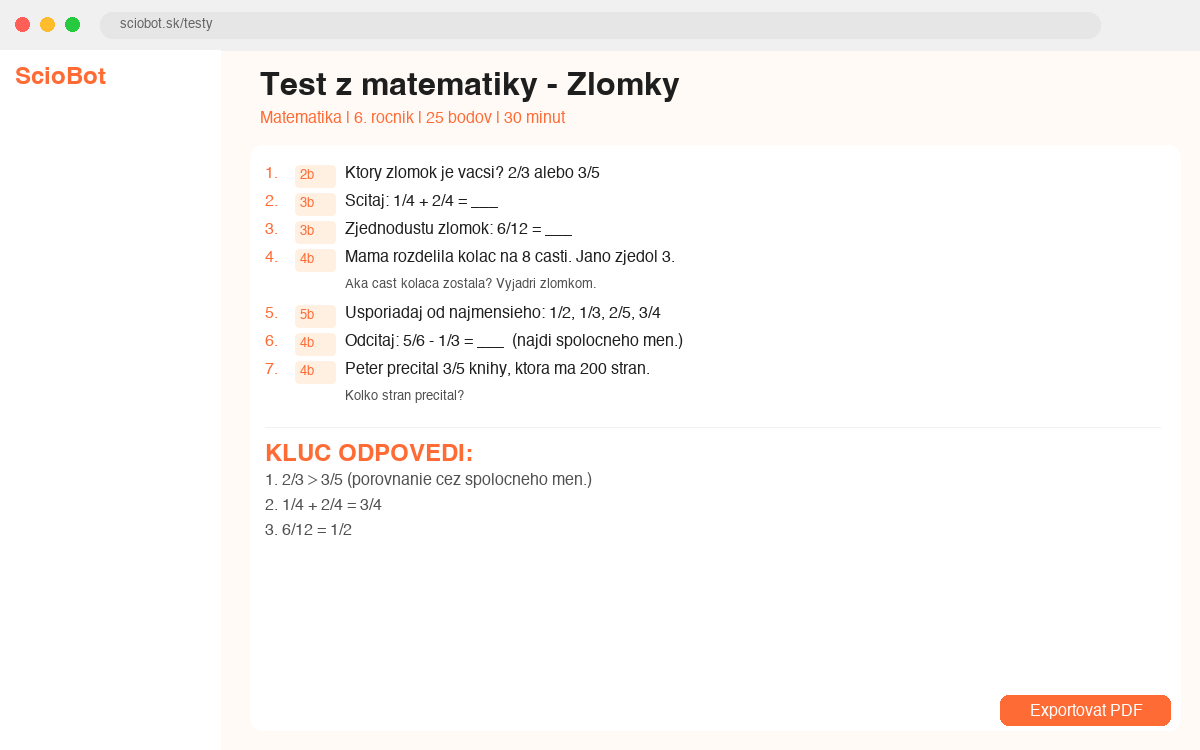Select question number 1 in the list
1200x750 pixels.
point(272,172)
